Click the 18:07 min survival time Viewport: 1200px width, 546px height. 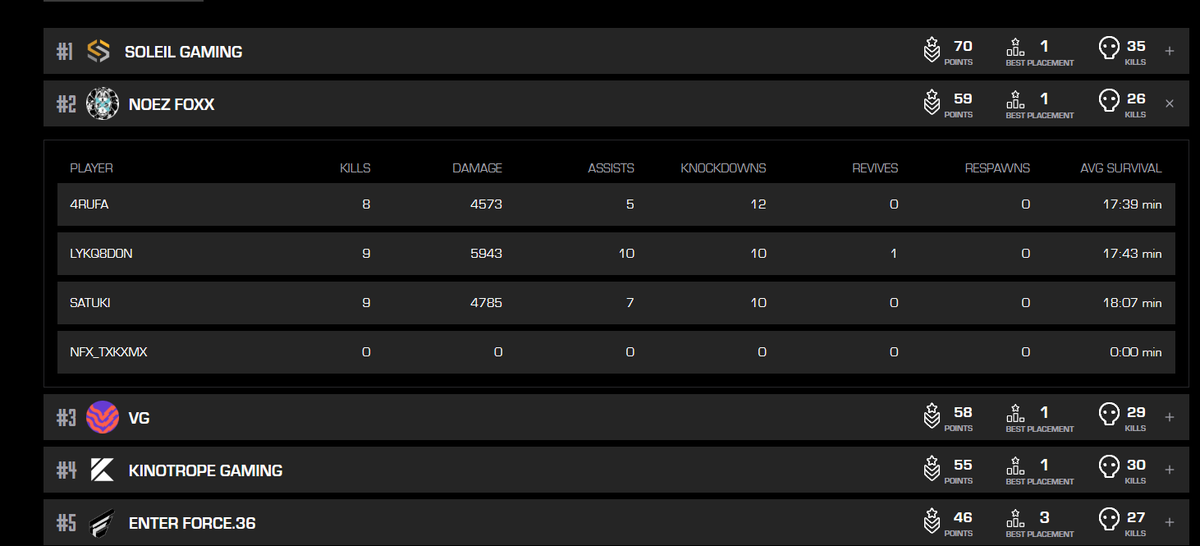[1132, 302]
